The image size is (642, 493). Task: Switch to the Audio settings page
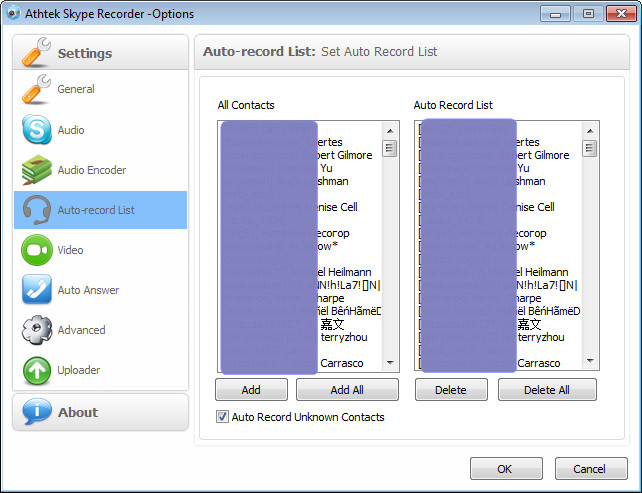(100, 129)
